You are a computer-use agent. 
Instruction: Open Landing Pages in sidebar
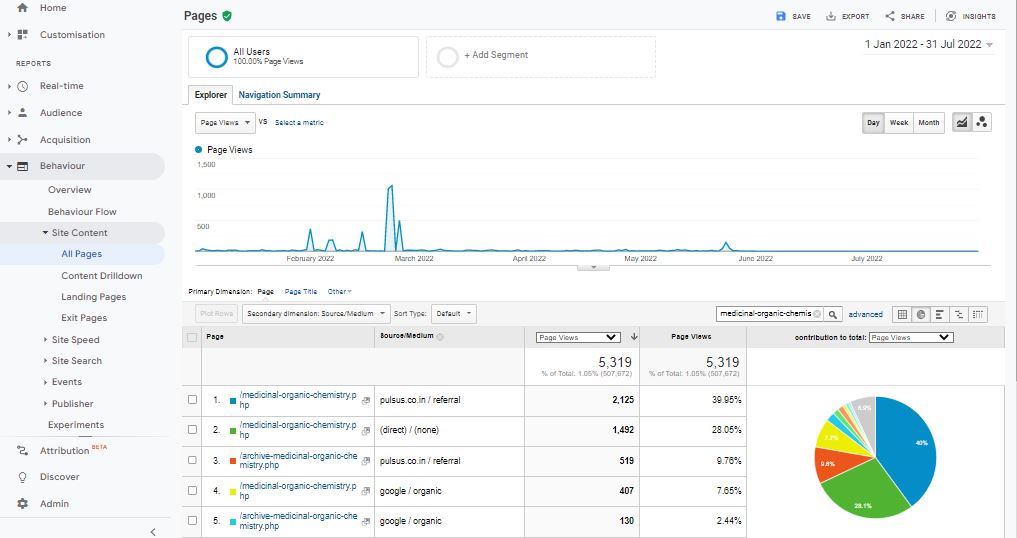coord(93,297)
